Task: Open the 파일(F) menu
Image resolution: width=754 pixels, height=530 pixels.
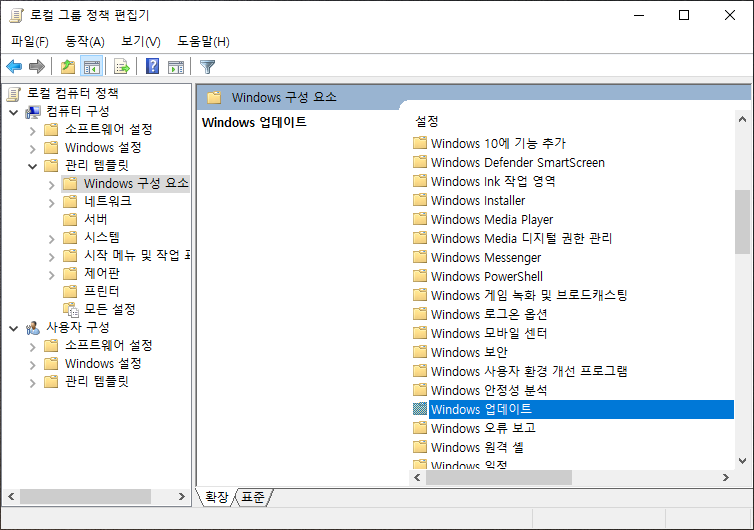Action: [30, 42]
